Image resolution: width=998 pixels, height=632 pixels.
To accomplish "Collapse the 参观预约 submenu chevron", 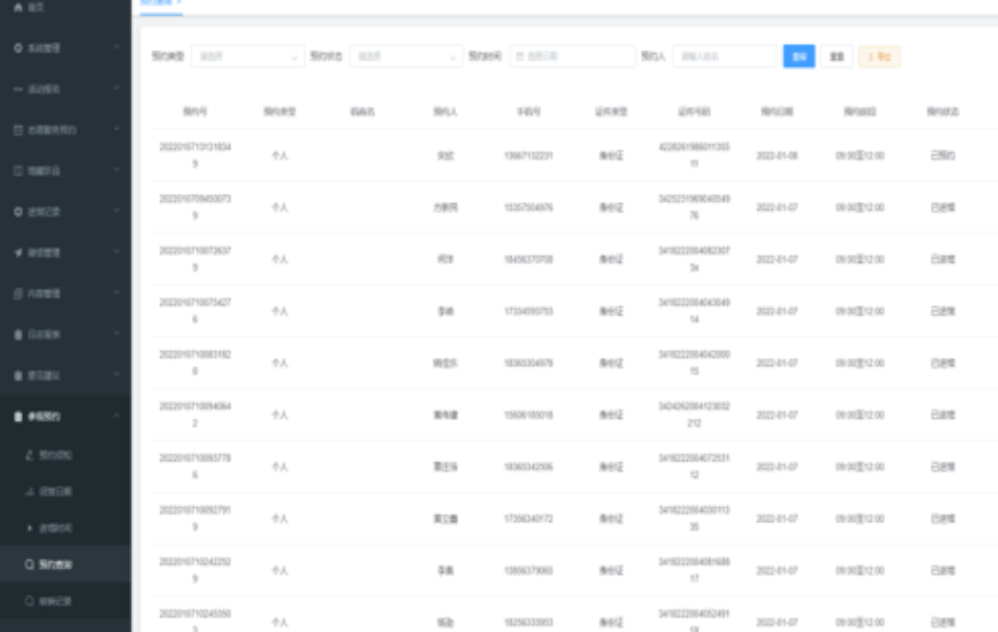I will (116, 416).
